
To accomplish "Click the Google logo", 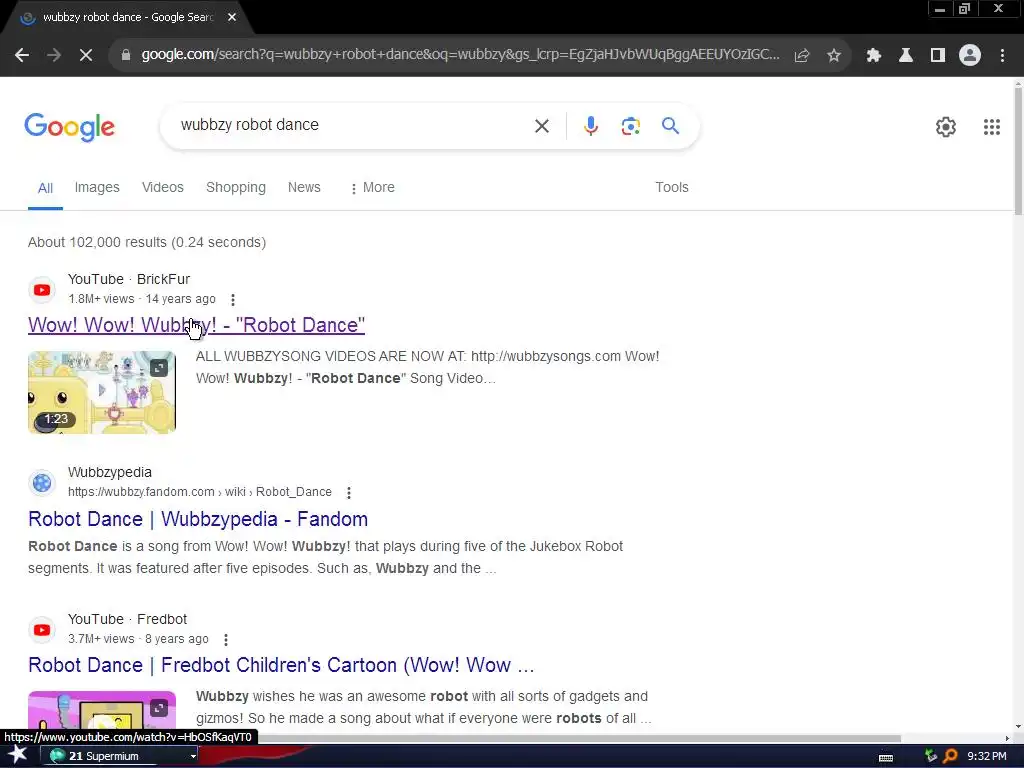I will 69,127.
